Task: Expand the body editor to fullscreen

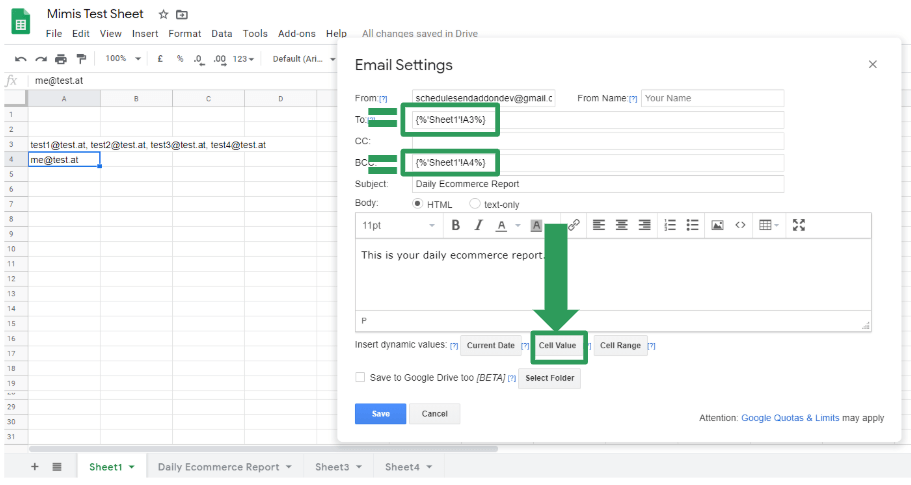Action: click(x=799, y=225)
